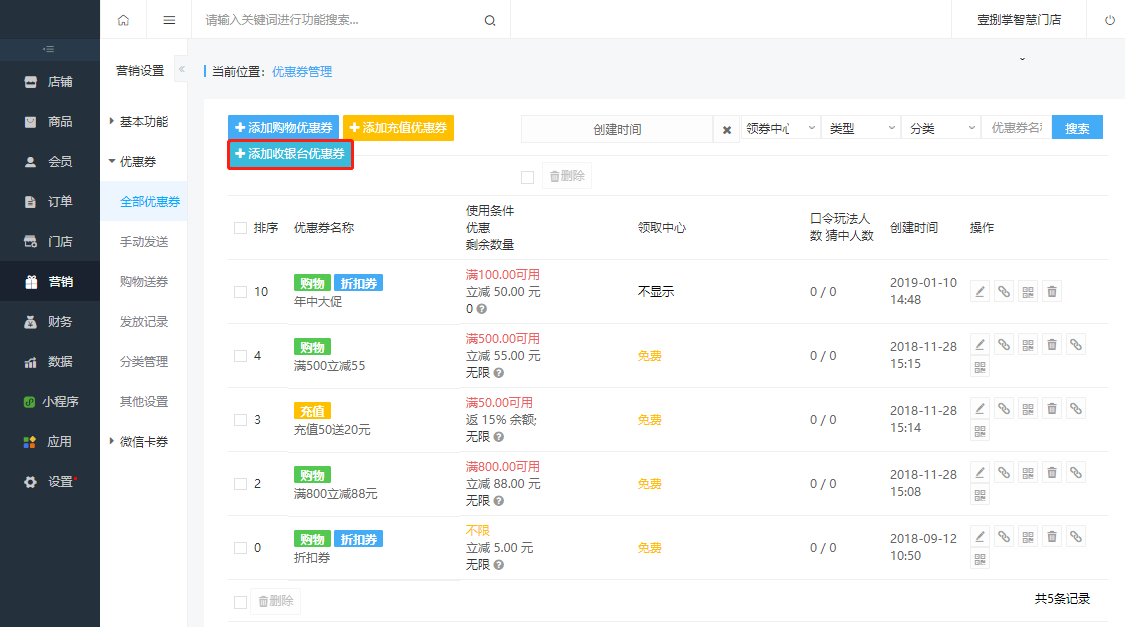1125x627 pixels.
Task: Click the home icon in top bar
Action: point(123,20)
